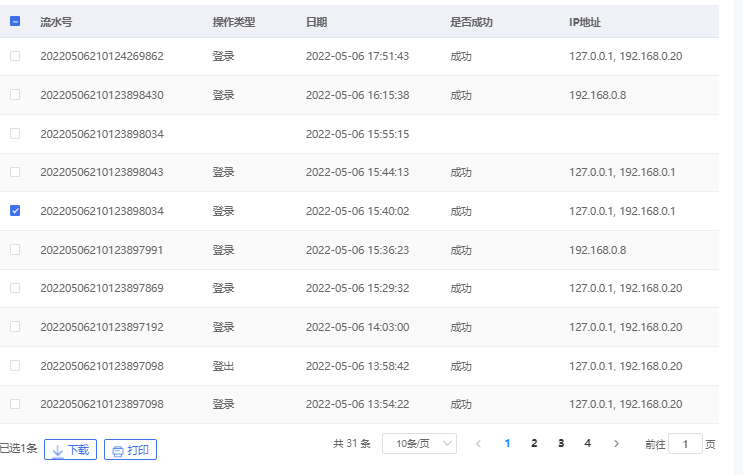This screenshot has width=743, height=475.
Task: Click the download button
Action: click(70, 450)
